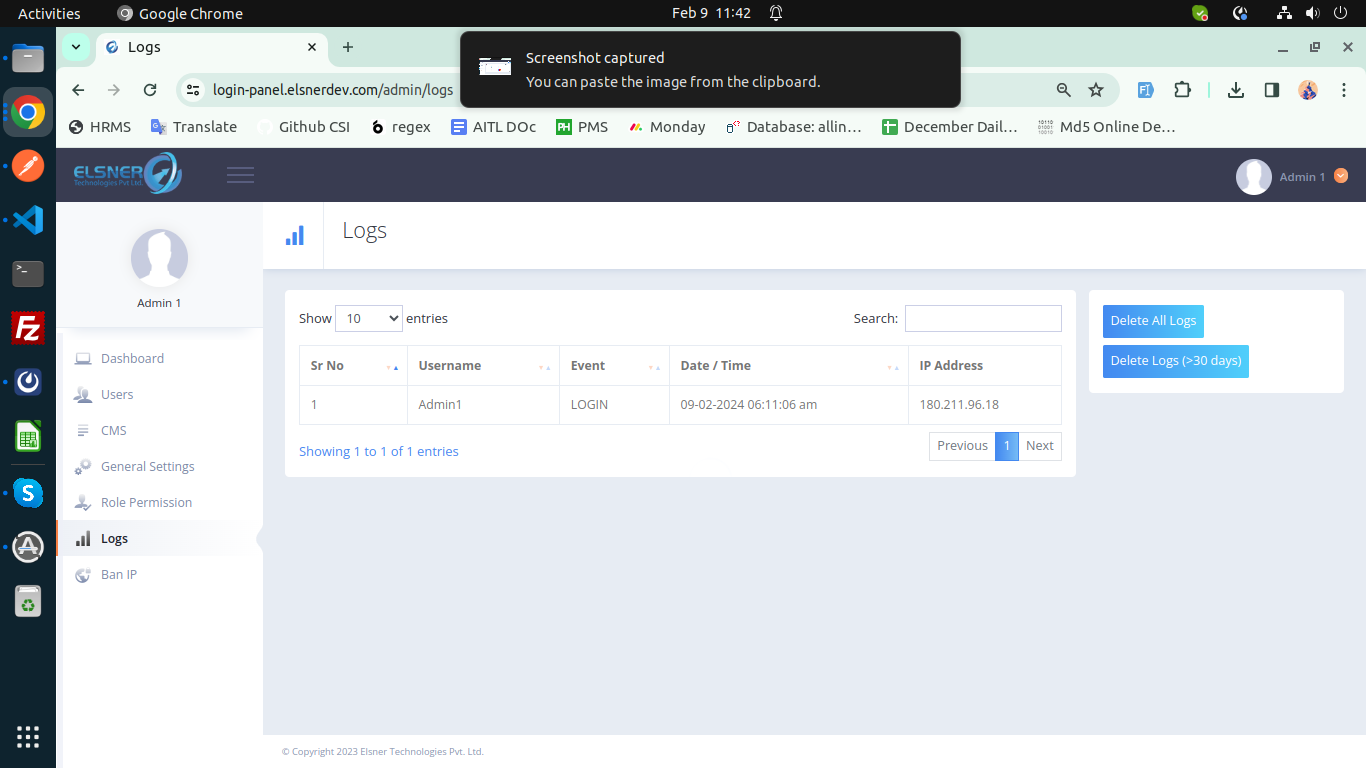Click the bookmark star in the address bar

(1096, 90)
